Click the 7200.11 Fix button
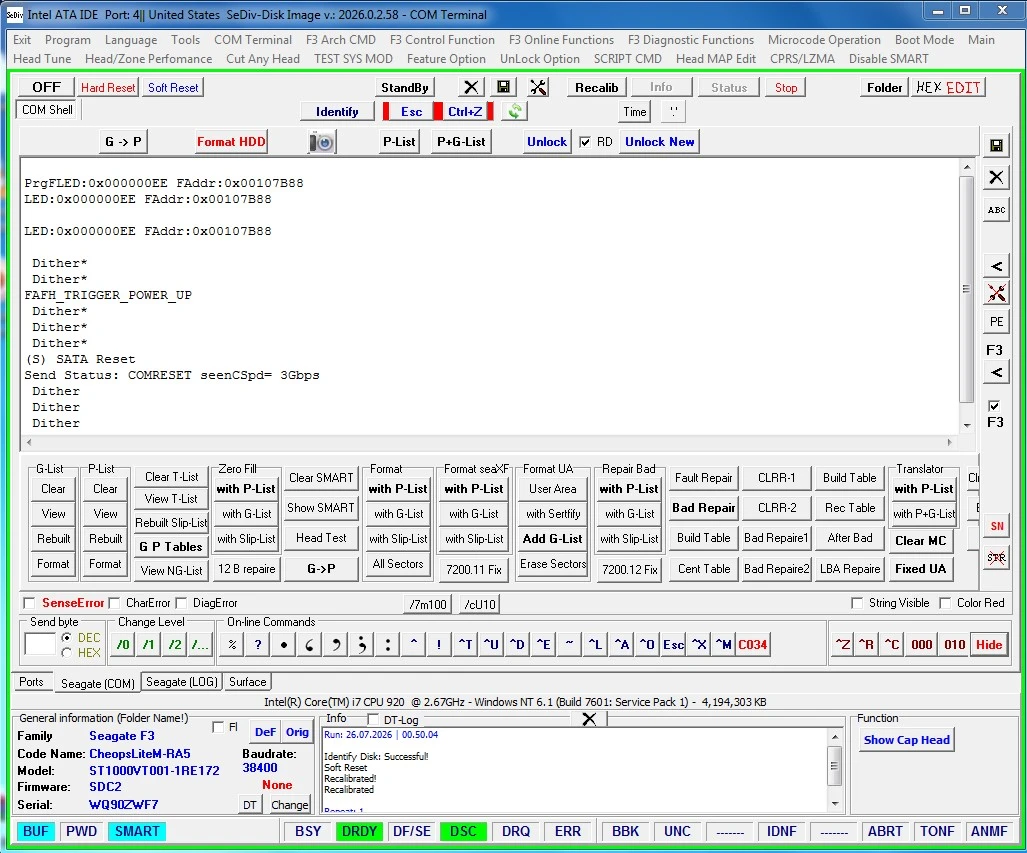The image size is (1027, 853). [474, 569]
